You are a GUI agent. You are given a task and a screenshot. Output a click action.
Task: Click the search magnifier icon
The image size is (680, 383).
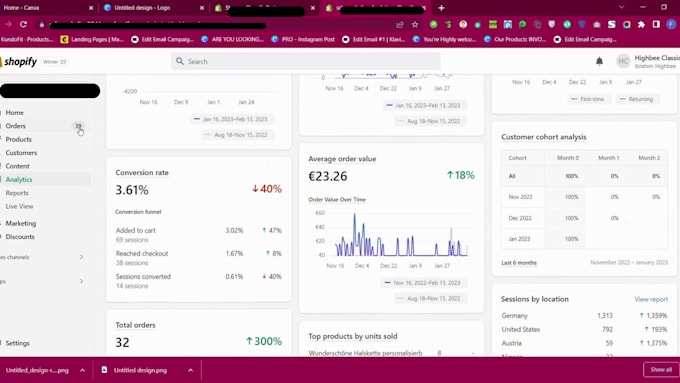click(180, 61)
